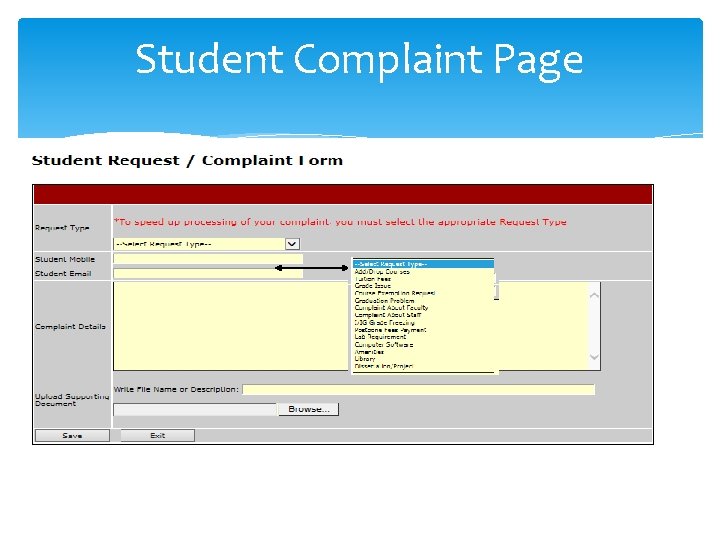The image size is (720, 540).
Task: Click the 'Complaint Details' label
Action: coord(70,326)
